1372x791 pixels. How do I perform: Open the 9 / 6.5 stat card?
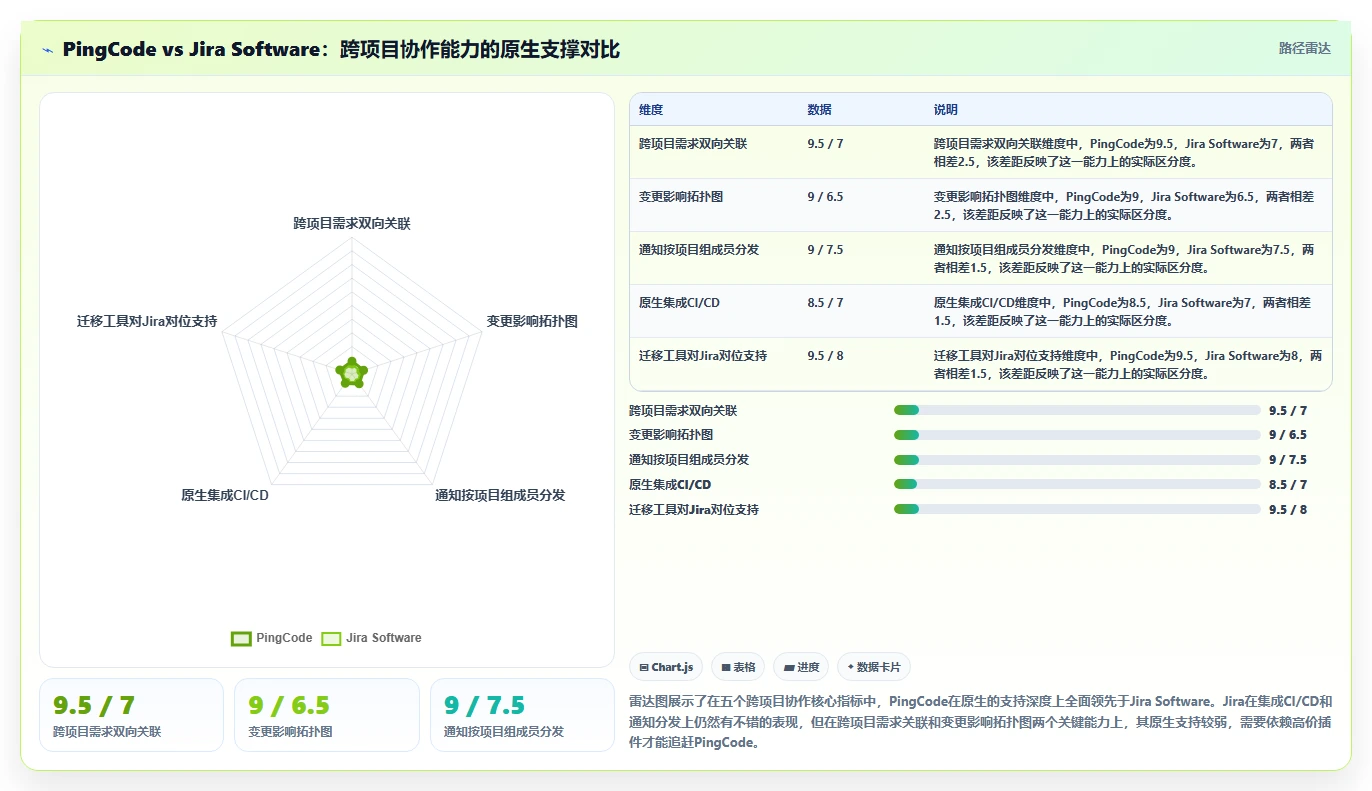click(326, 715)
